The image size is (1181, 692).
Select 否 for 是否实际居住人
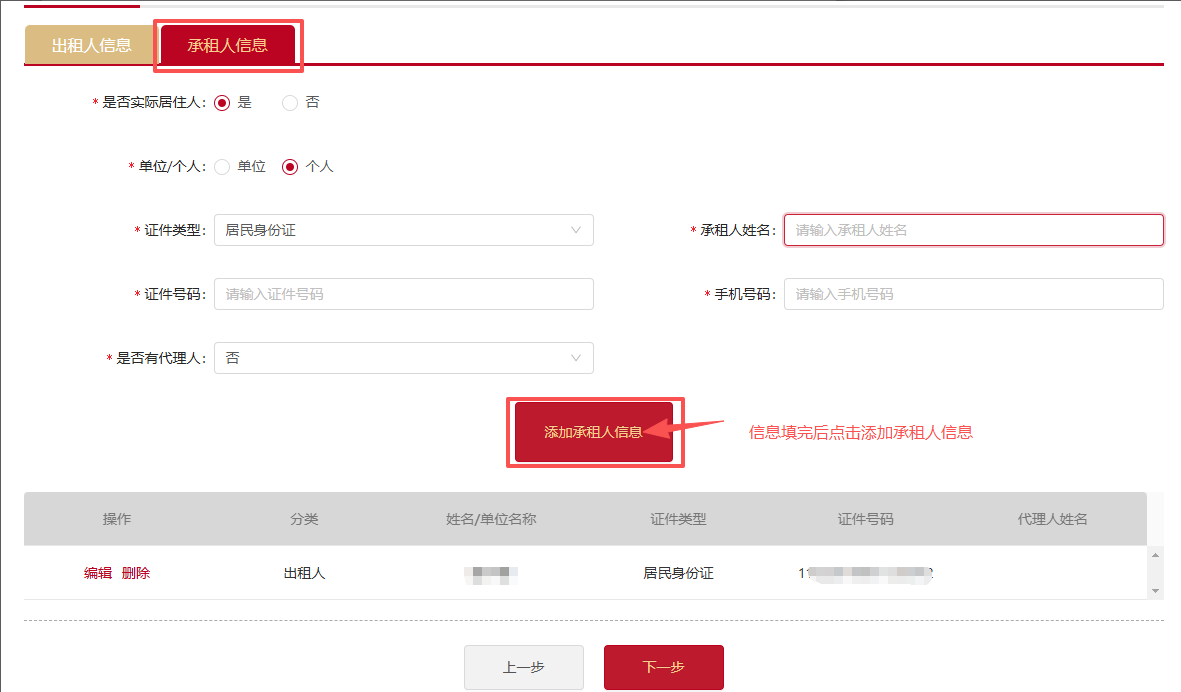click(x=290, y=102)
